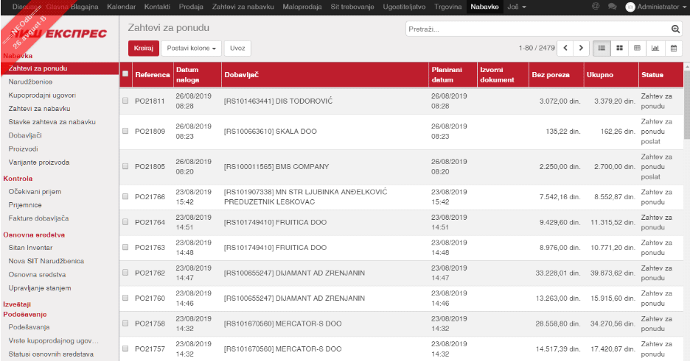The image size is (690, 361).
Task: Open Varijante proizvoda in sidebar
Action: point(39,162)
